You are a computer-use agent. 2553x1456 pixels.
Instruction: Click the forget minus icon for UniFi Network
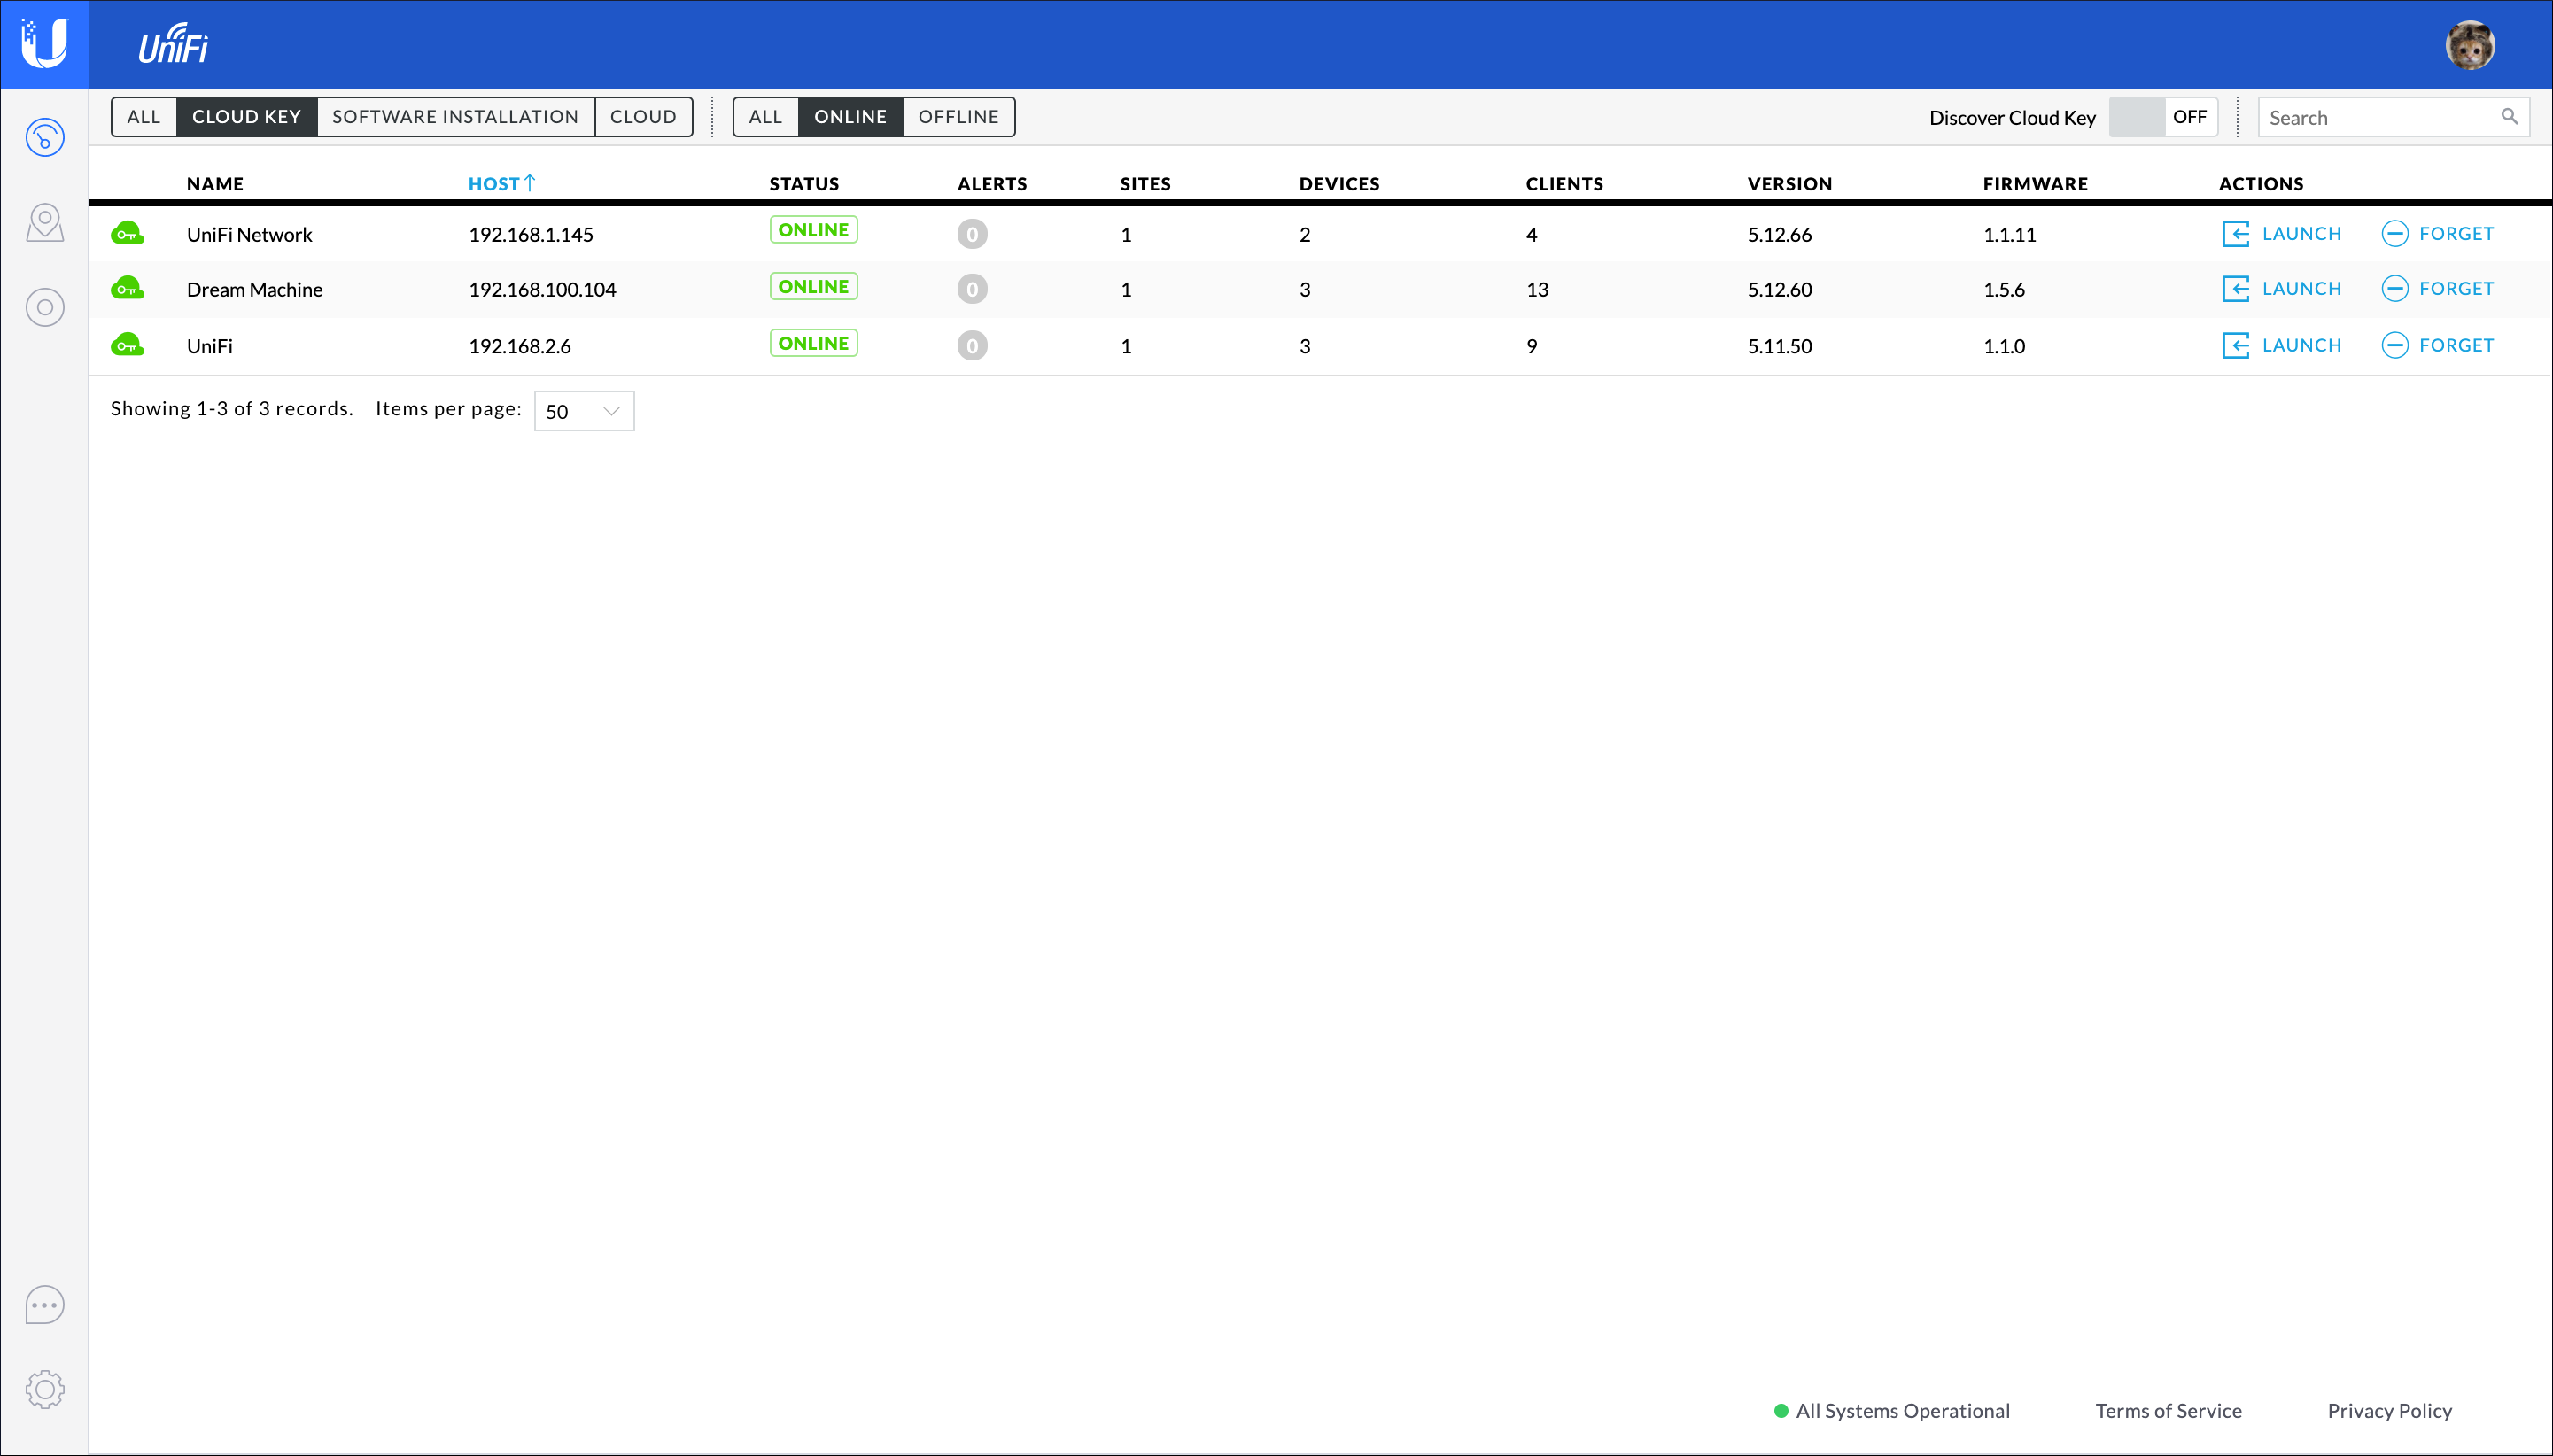click(2394, 234)
